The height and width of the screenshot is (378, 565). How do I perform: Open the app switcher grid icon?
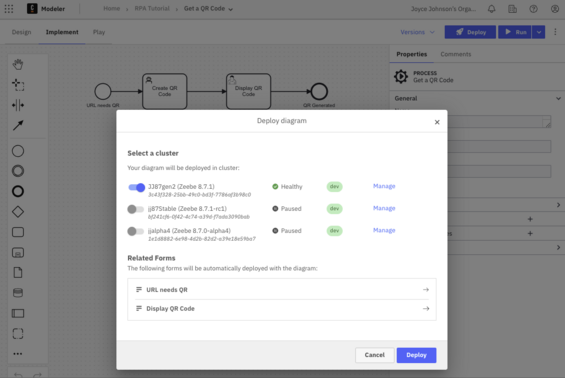9,9
